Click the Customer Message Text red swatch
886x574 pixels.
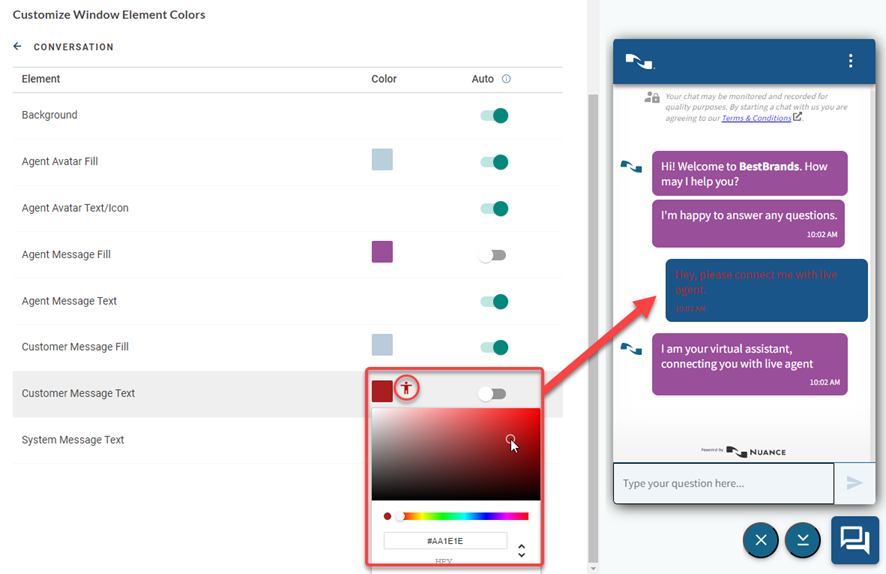click(x=382, y=391)
